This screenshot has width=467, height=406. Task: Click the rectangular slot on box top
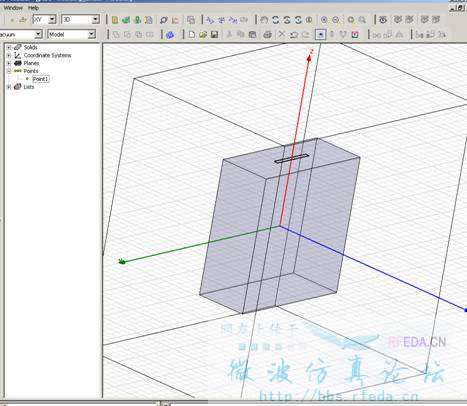coord(292,158)
